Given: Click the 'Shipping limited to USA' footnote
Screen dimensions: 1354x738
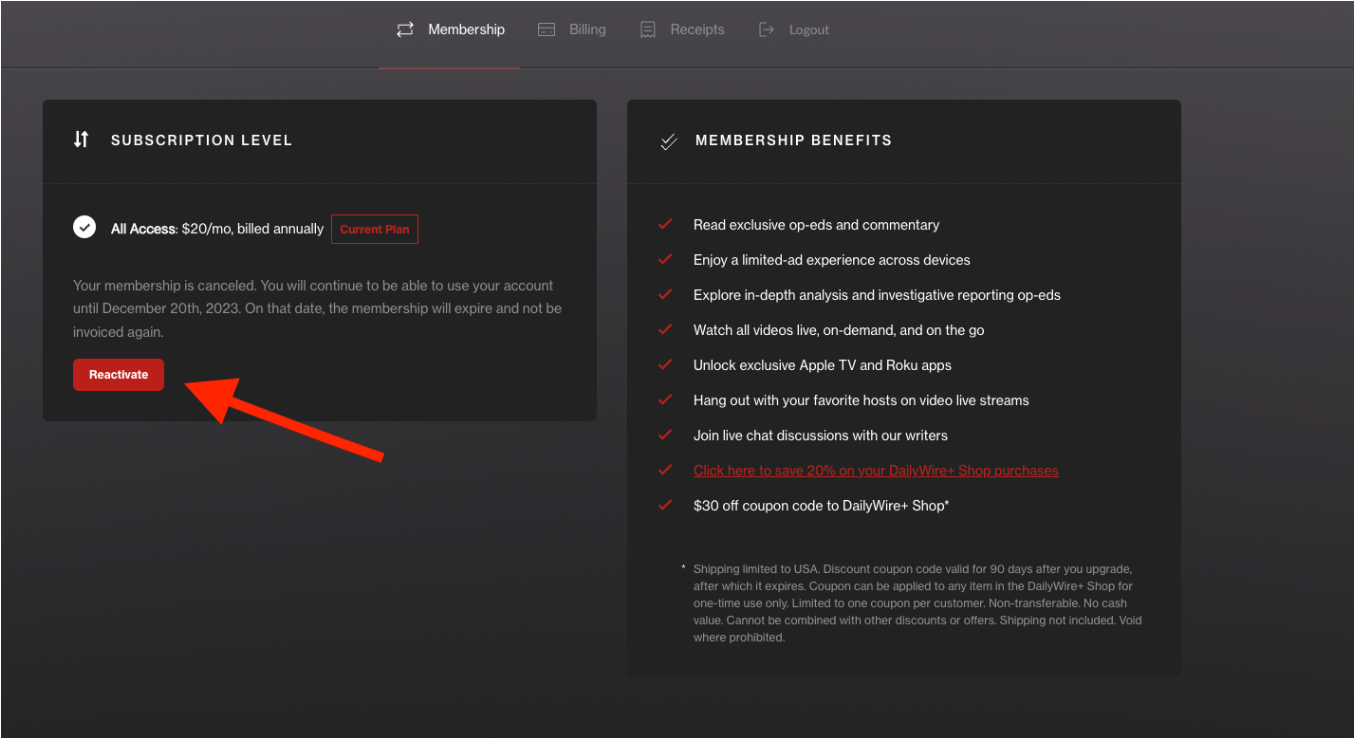Looking at the screenshot, I should coord(917,603).
